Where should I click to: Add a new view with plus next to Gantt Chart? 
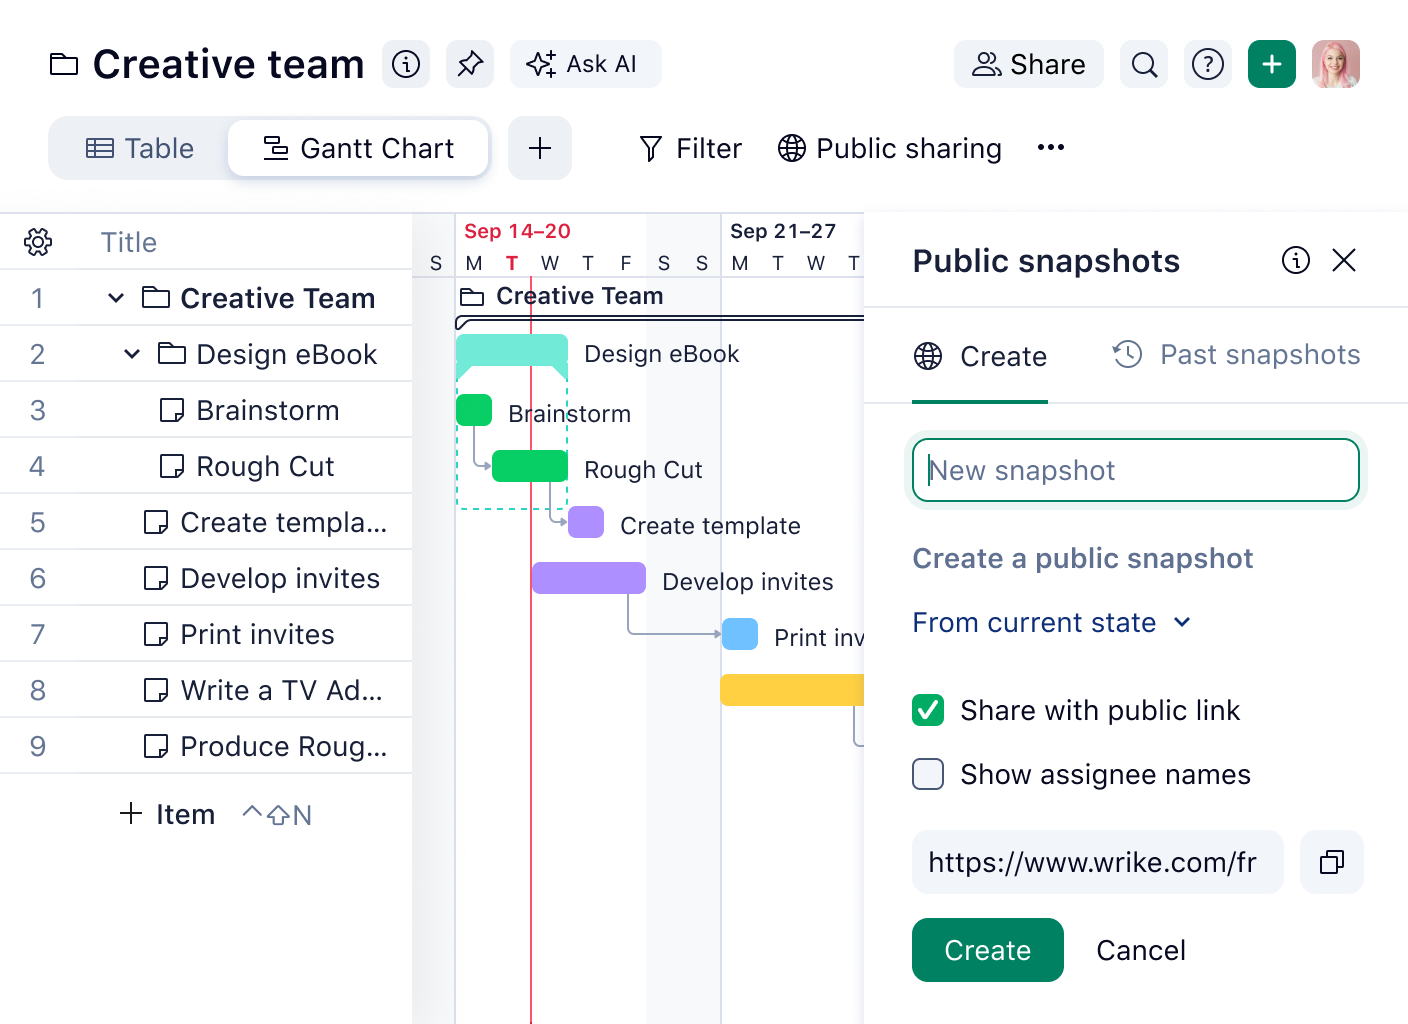pyautogui.click(x=539, y=147)
